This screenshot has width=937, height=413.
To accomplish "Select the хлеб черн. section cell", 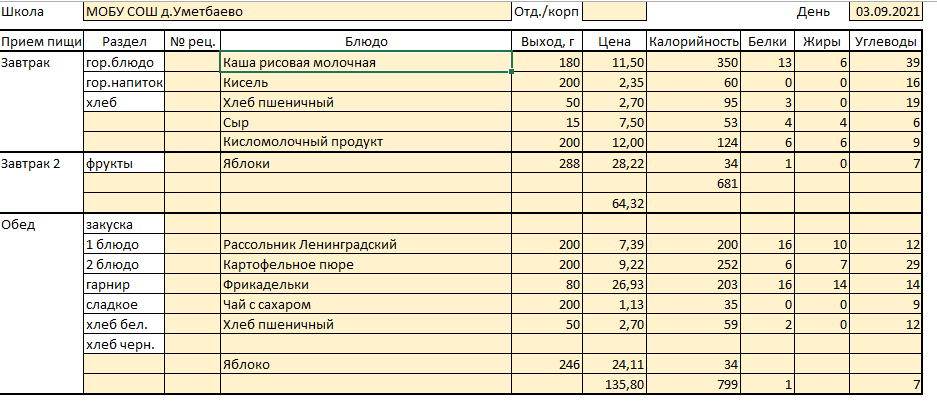I will [123, 345].
